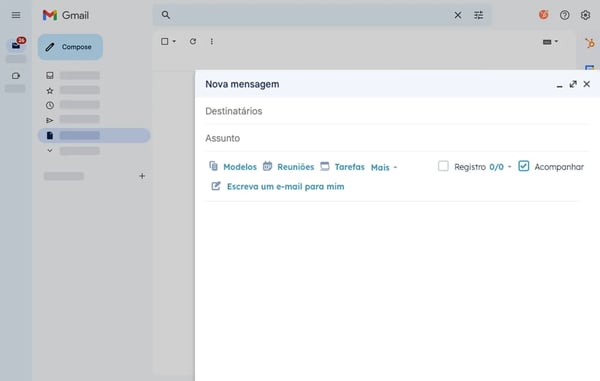Open the Starred folder icon
600x381 pixels.
coord(50,91)
